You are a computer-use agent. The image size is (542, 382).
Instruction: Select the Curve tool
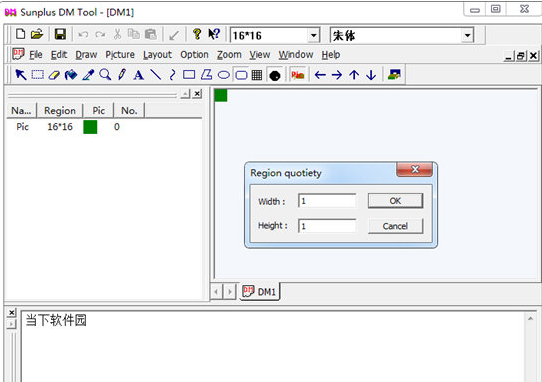point(172,74)
